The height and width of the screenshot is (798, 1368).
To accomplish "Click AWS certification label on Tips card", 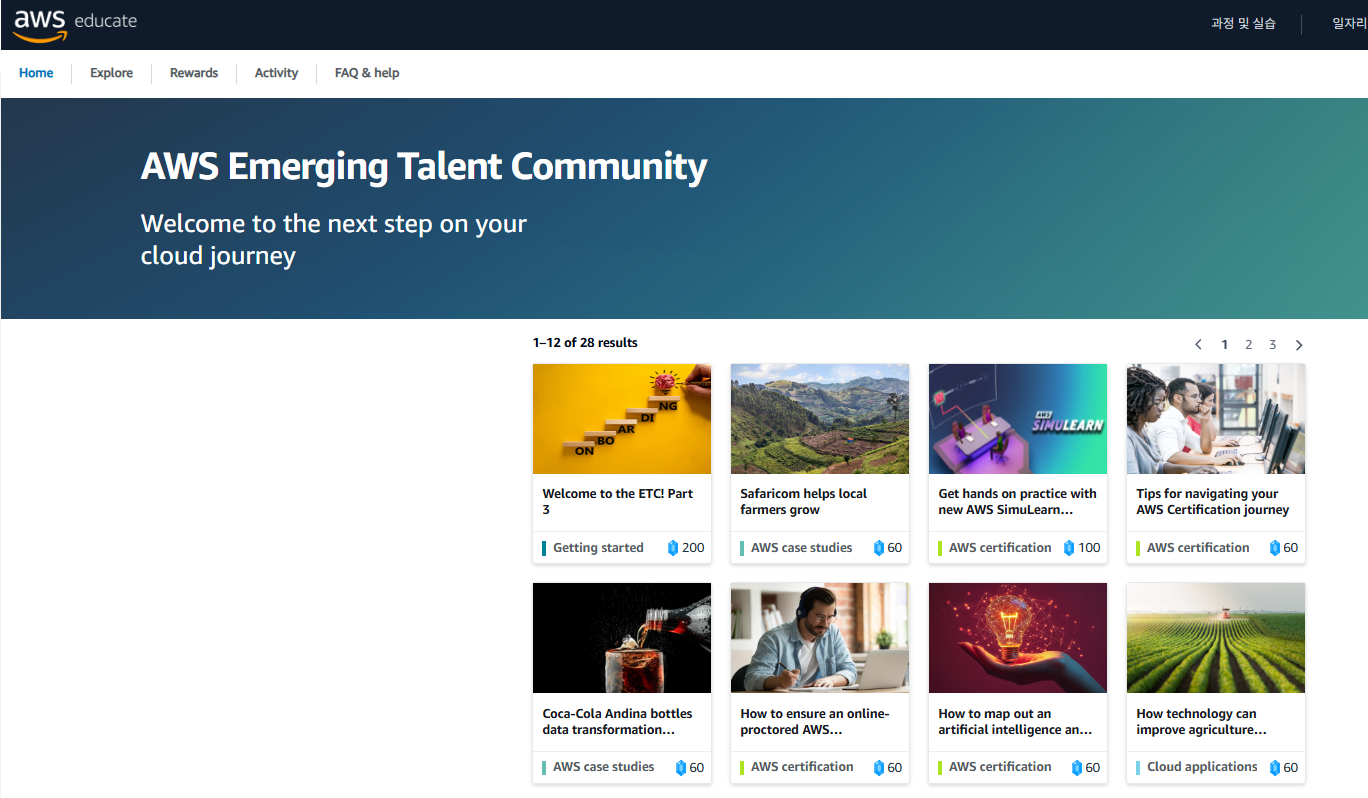I will [1198, 548].
